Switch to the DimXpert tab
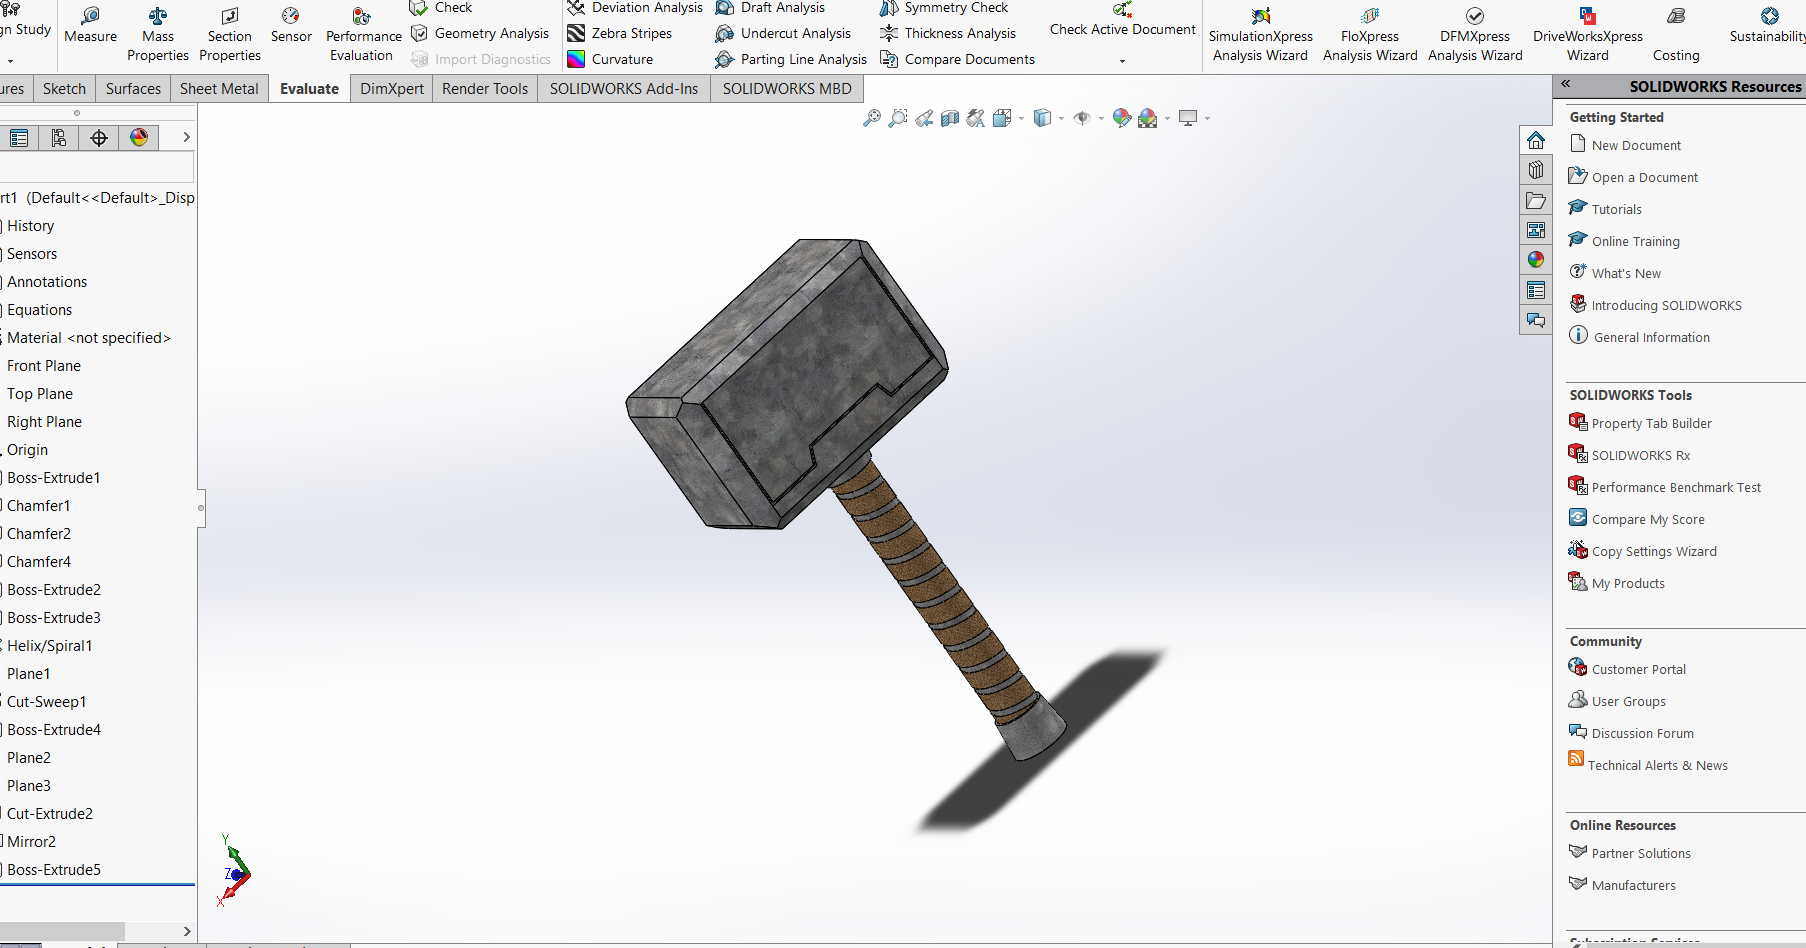 392,88
